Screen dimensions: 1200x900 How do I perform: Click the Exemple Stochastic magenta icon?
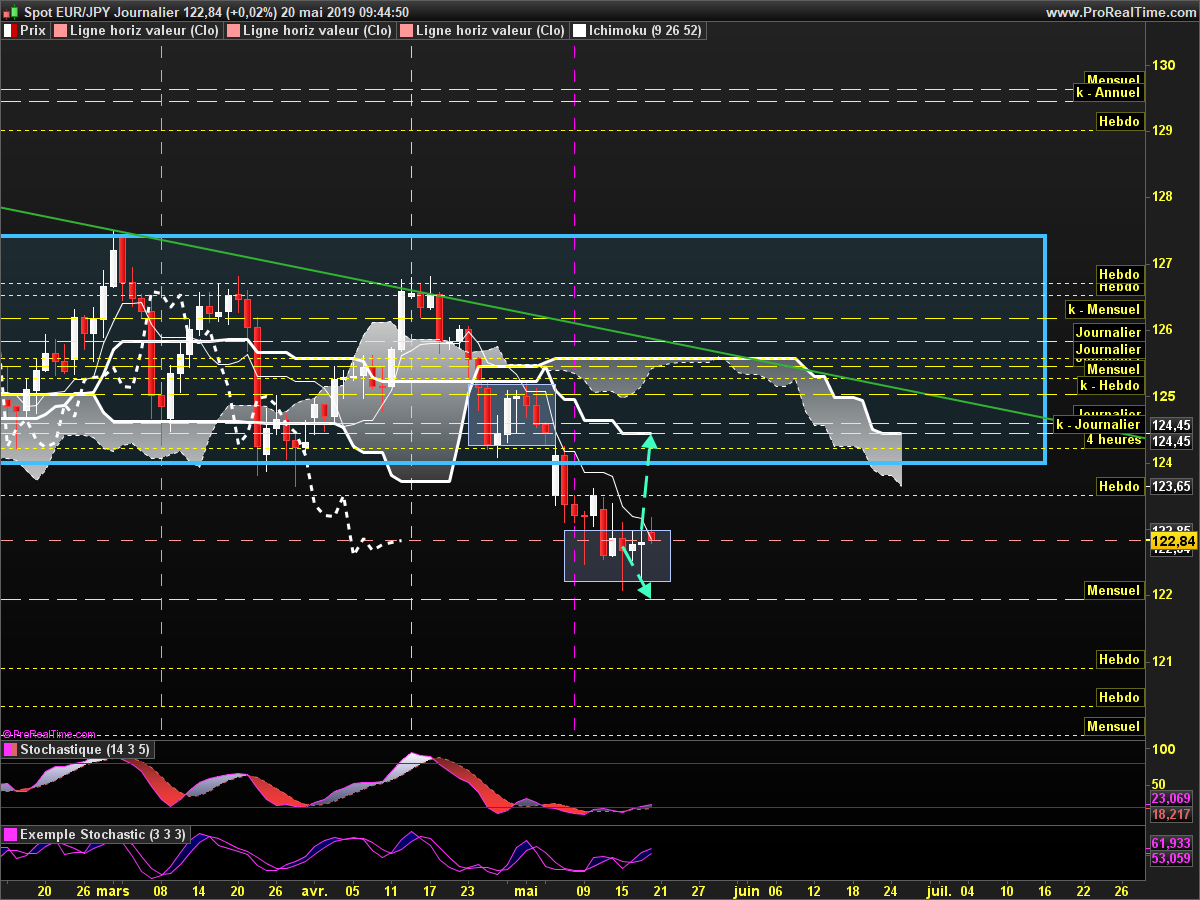(x=10, y=834)
